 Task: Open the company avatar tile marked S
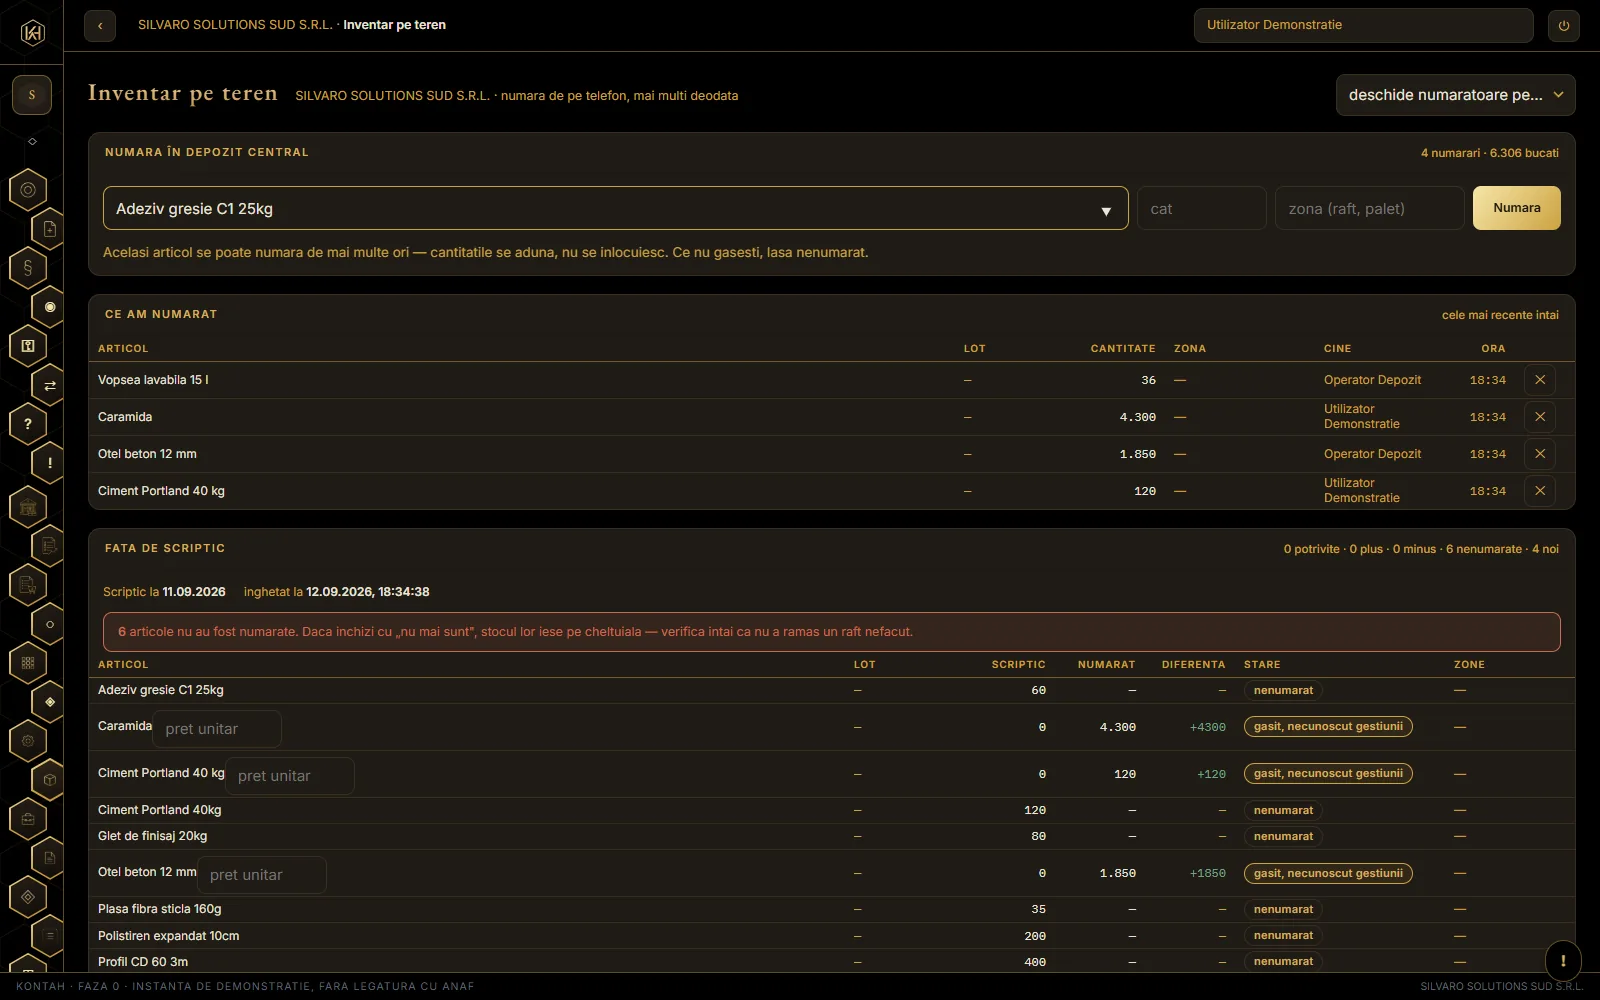click(x=32, y=95)
